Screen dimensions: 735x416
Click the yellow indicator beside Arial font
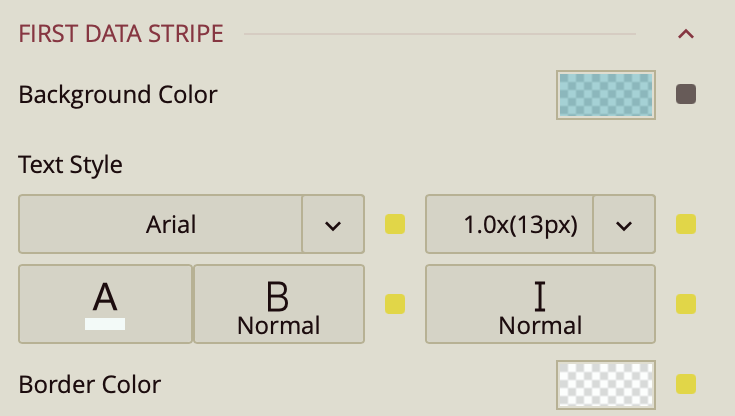pyautogui.click(x=395, y=224)
